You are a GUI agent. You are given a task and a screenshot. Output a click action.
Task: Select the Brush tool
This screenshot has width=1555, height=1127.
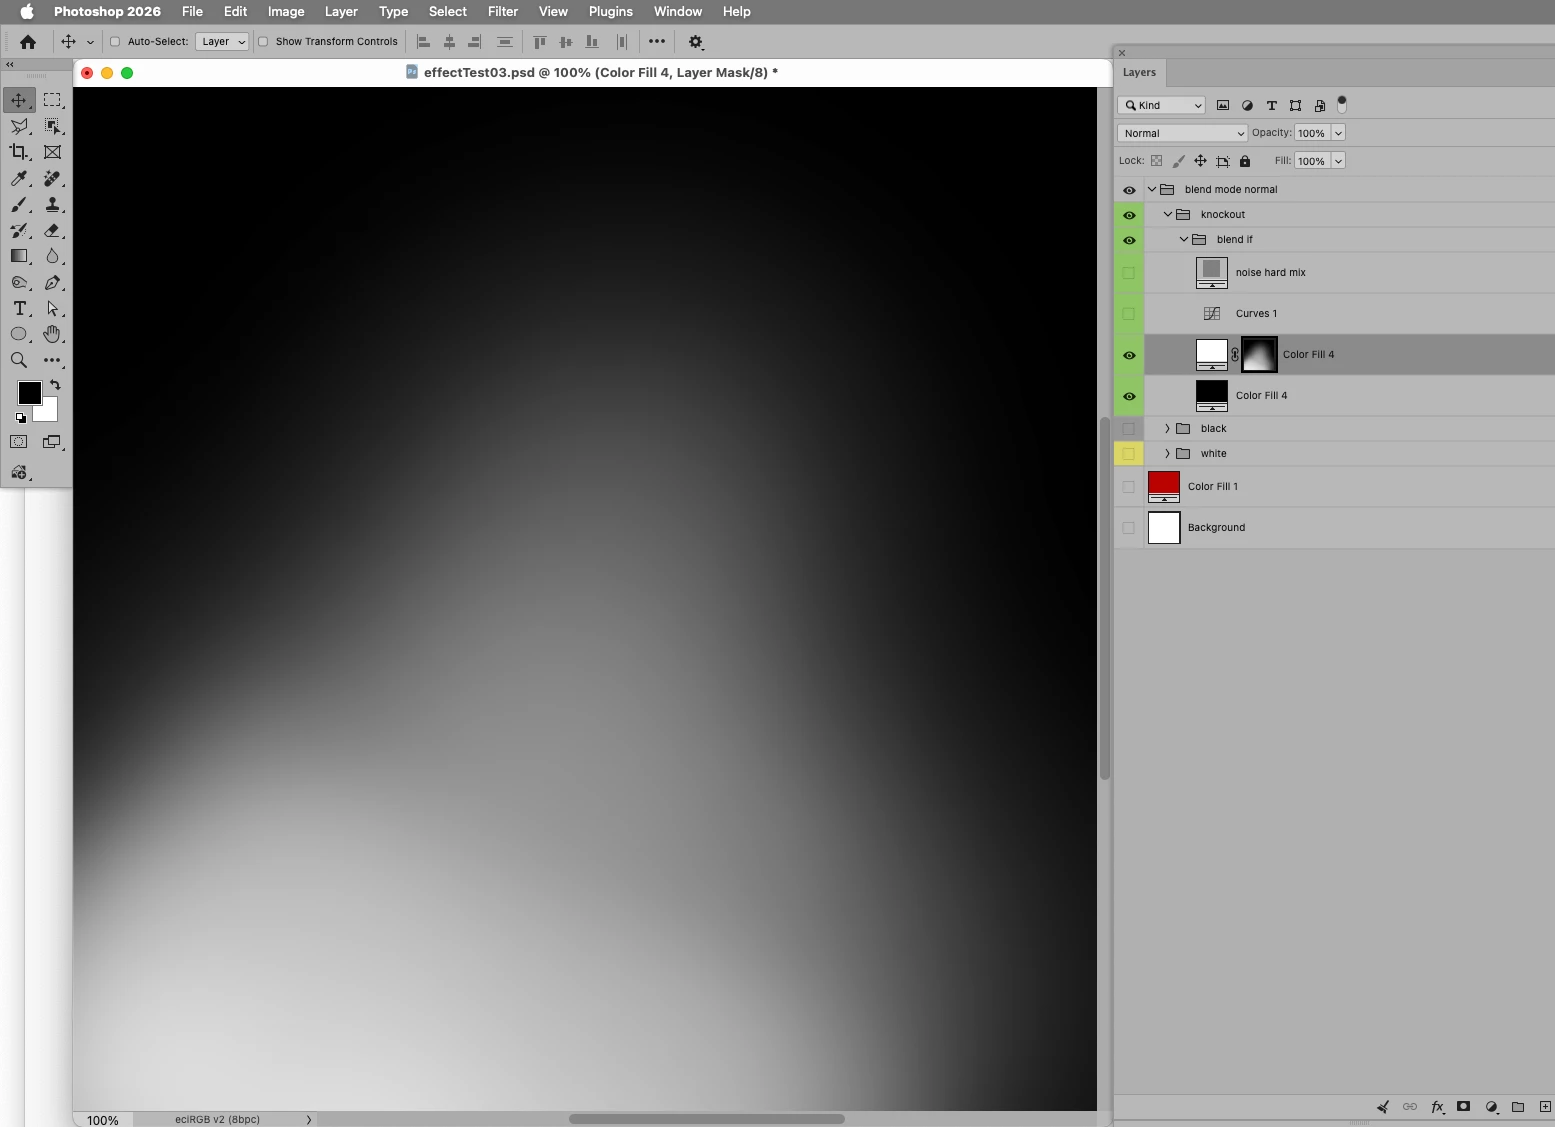tap(19, 204)
